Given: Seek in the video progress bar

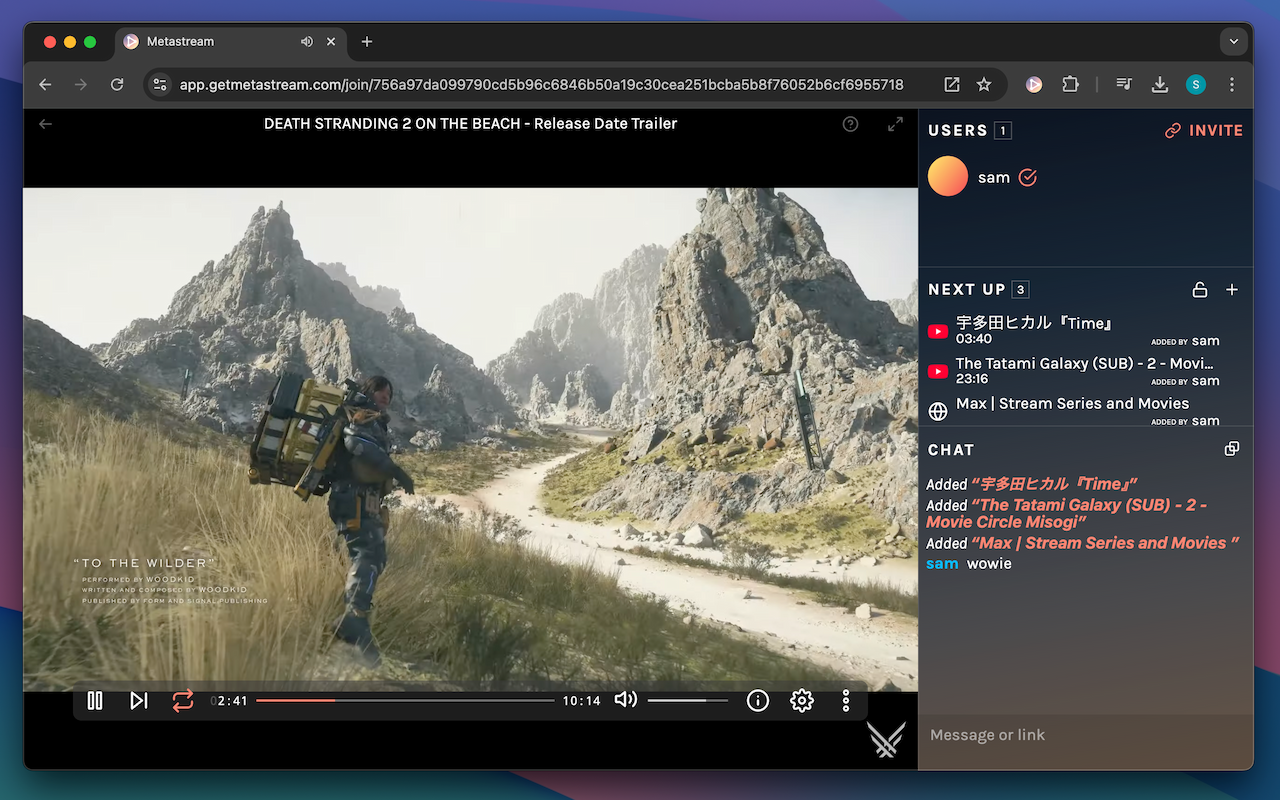Looking at the screenshot, I should pos(405,701).
